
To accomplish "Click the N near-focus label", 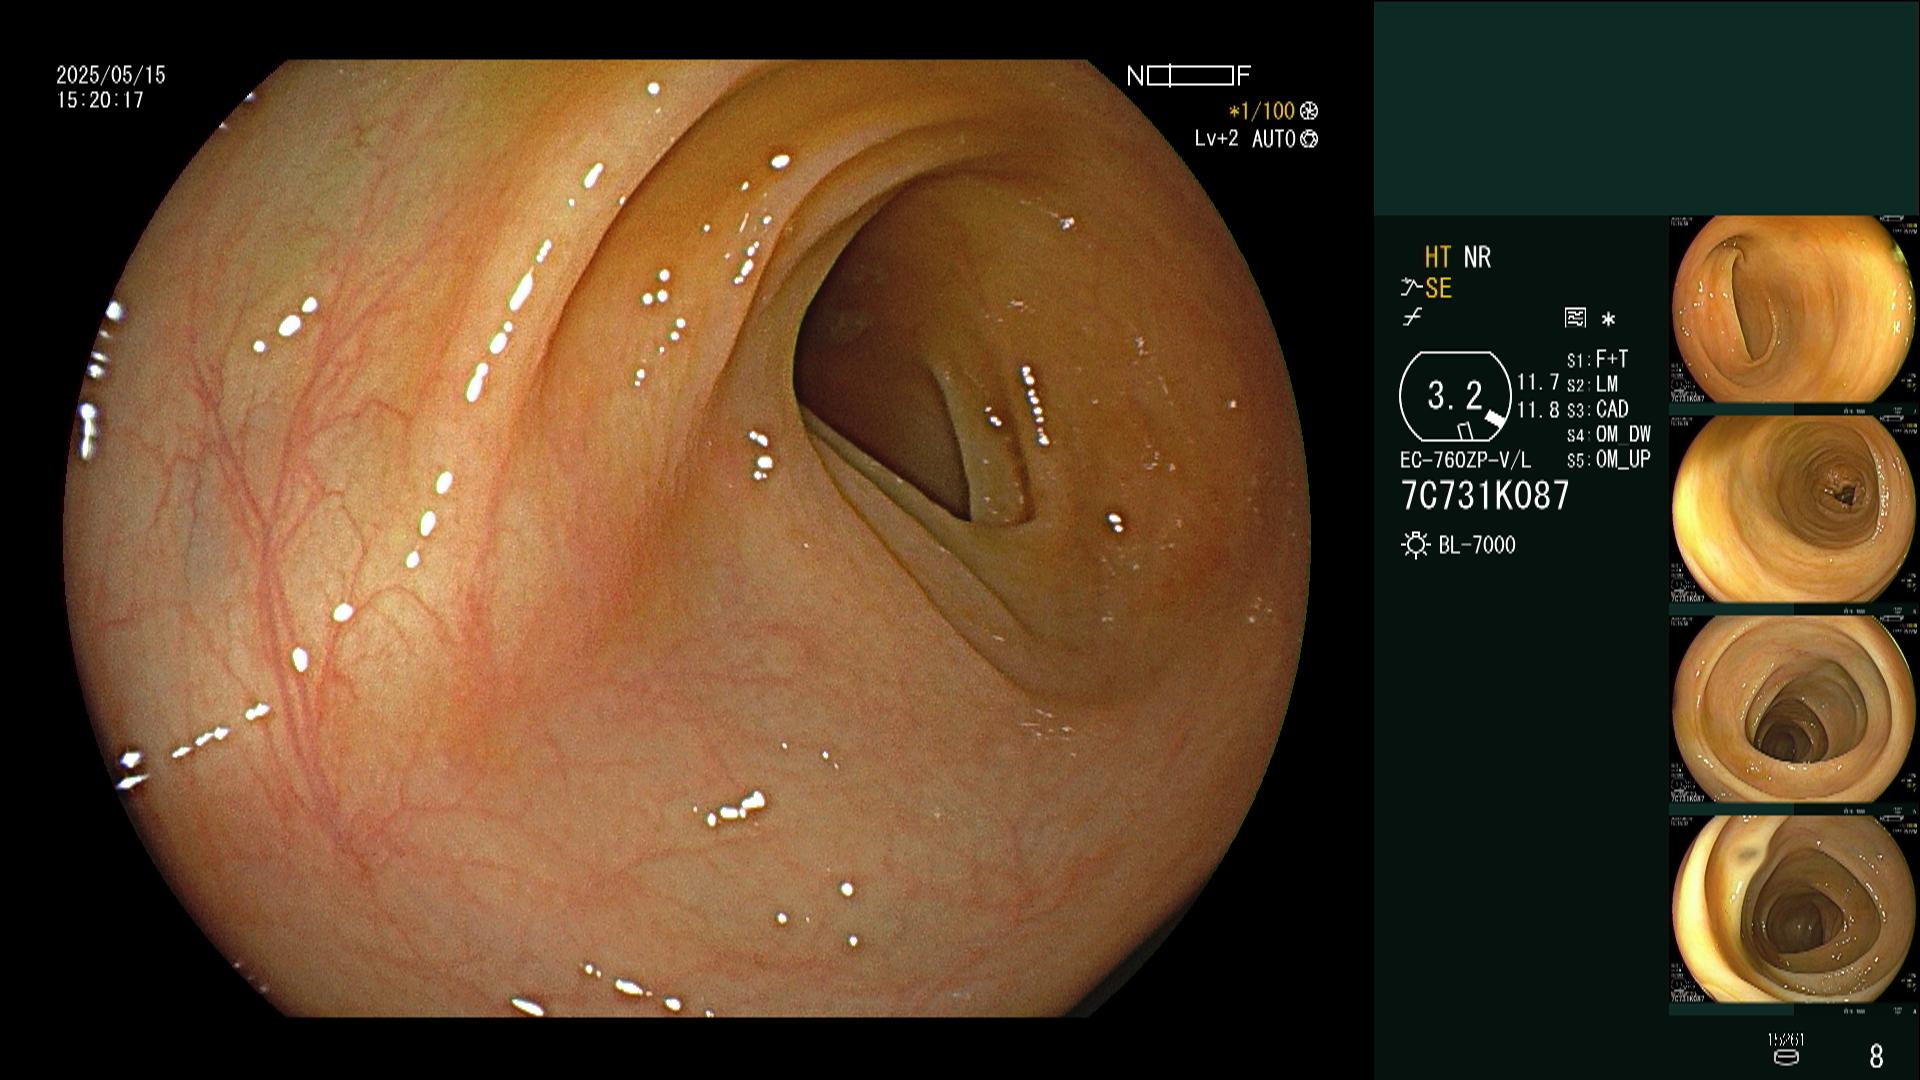I will [x=1135, y=76].
